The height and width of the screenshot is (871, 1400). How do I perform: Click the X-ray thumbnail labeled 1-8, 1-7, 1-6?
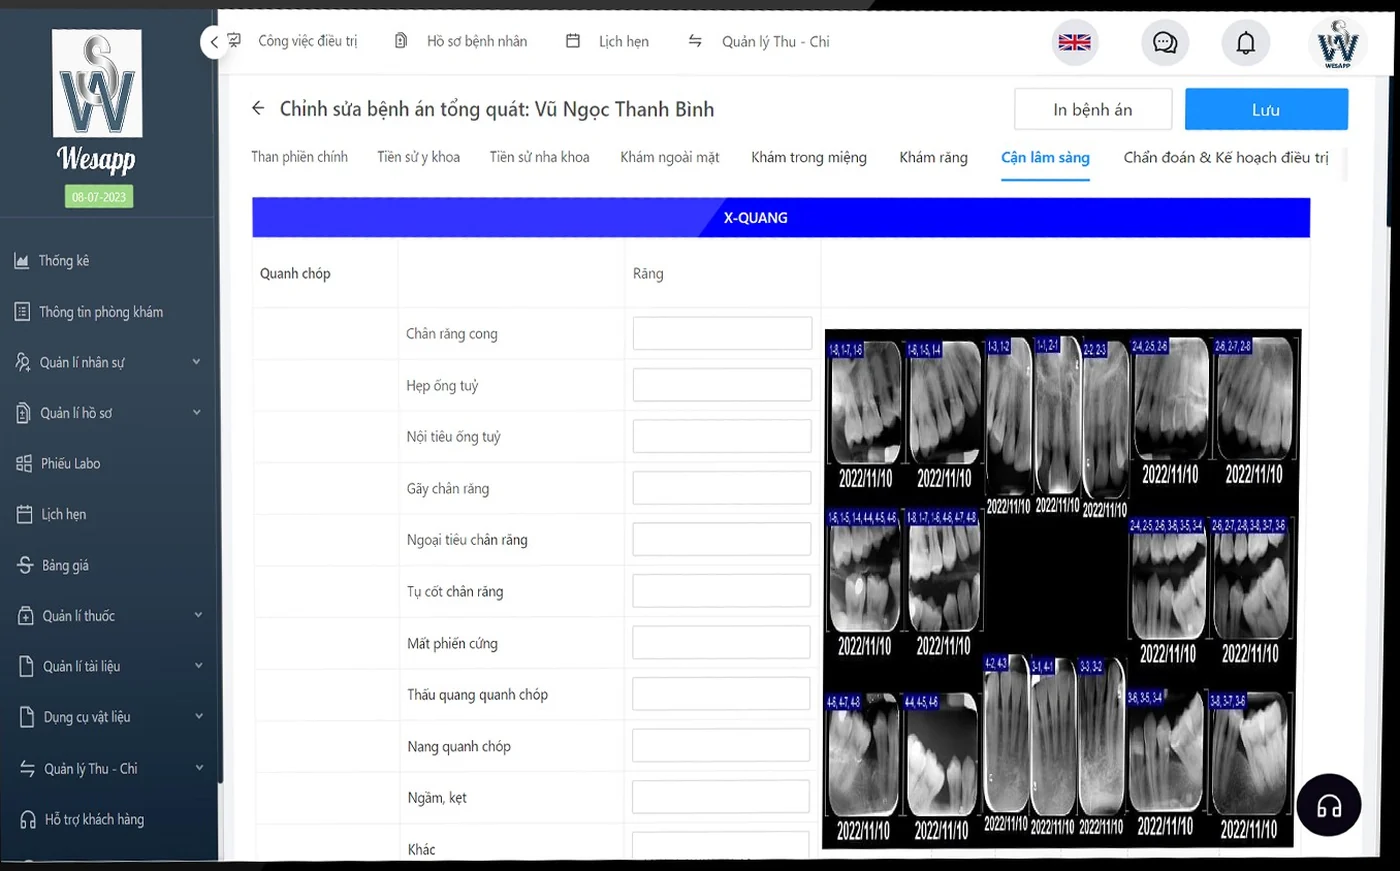pos(866,402)
